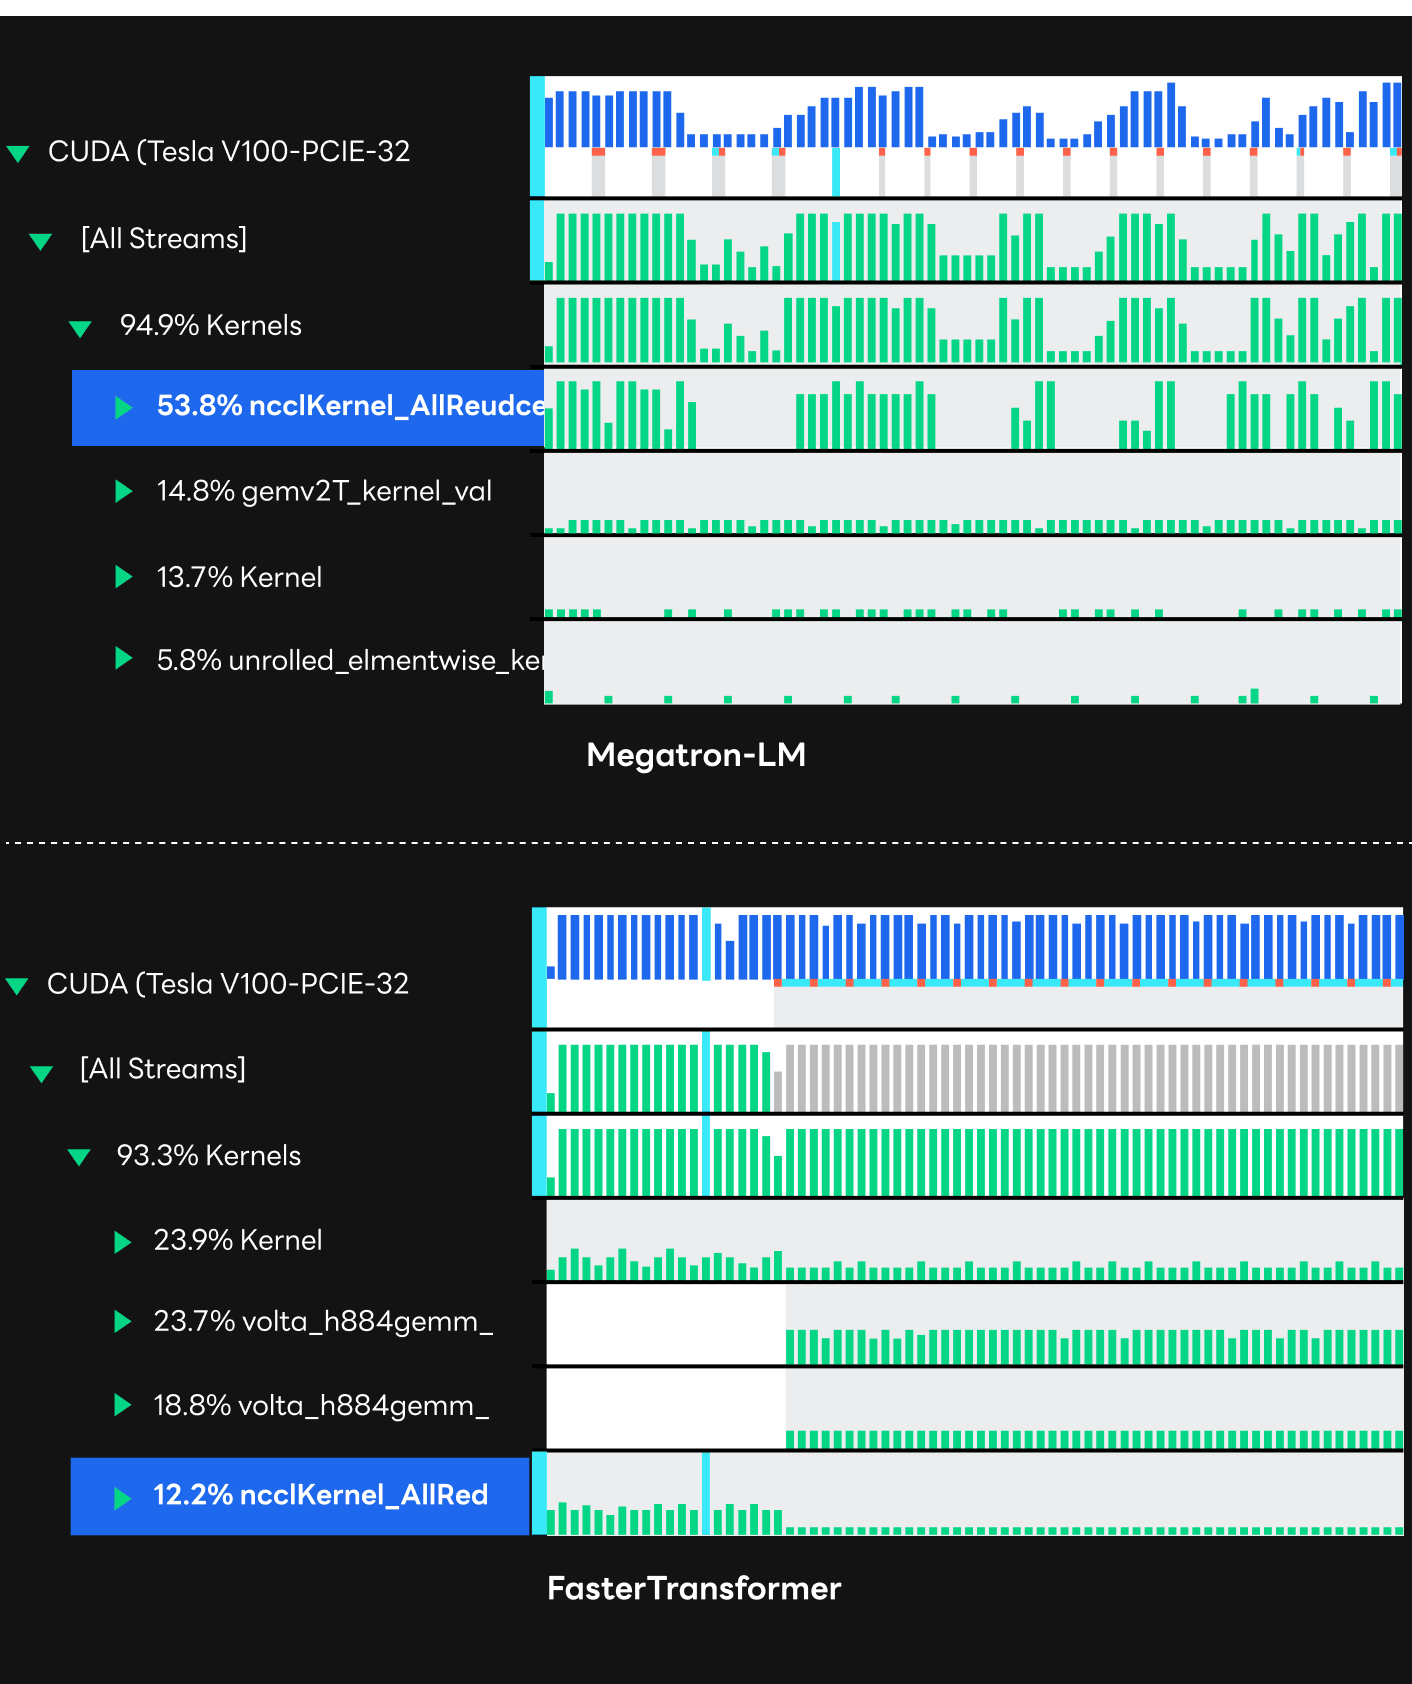Image resolution: width=1412 pixels, height=1684 pixels.
Task: Expand the 53.8% ncclKernel_AllReudce arrow
Action: (x=124, y=407)
